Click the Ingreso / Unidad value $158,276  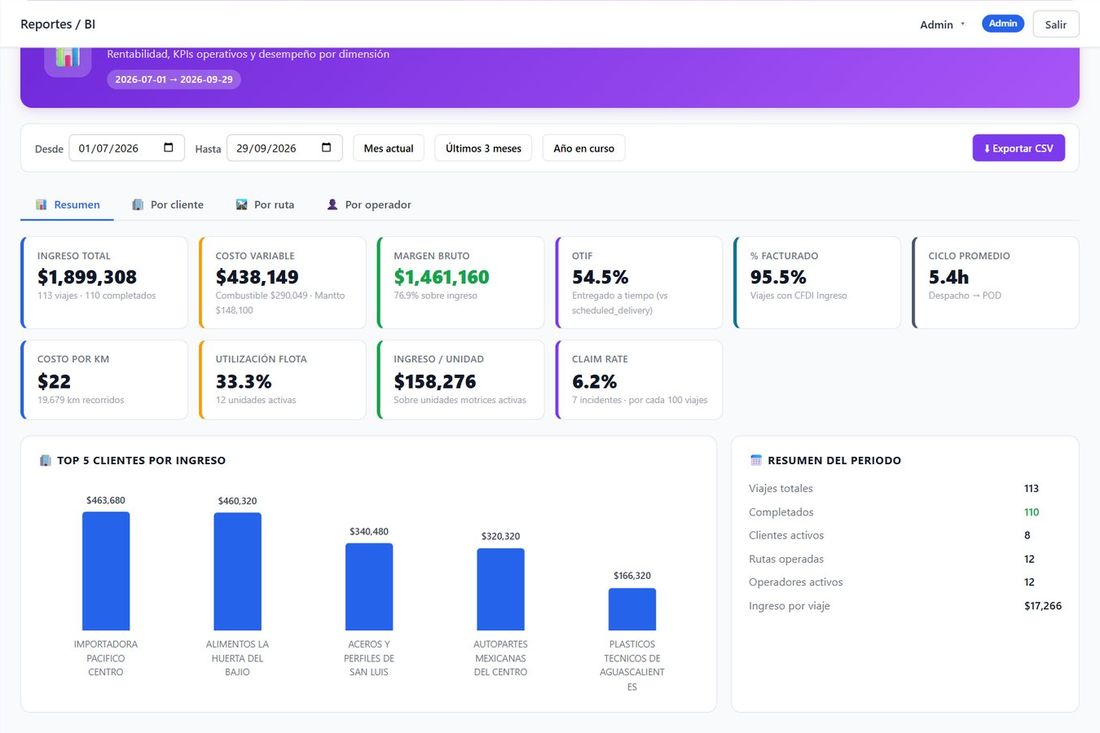[435, 382]
